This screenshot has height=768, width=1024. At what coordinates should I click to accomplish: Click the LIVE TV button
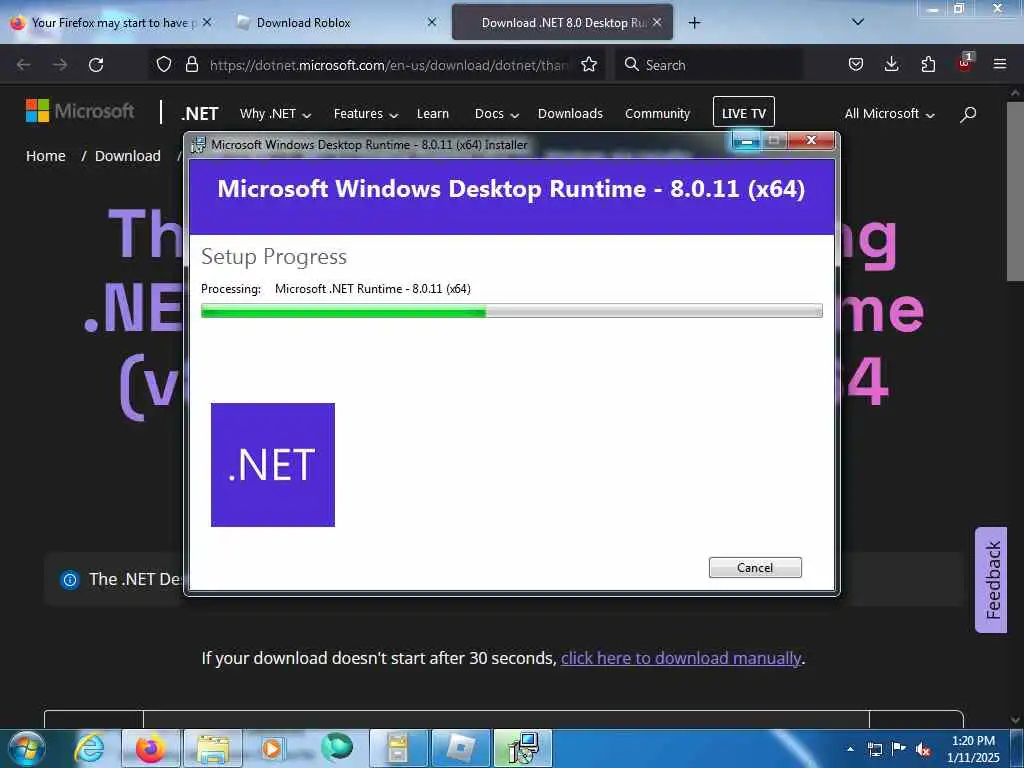(x=744, y=113)
